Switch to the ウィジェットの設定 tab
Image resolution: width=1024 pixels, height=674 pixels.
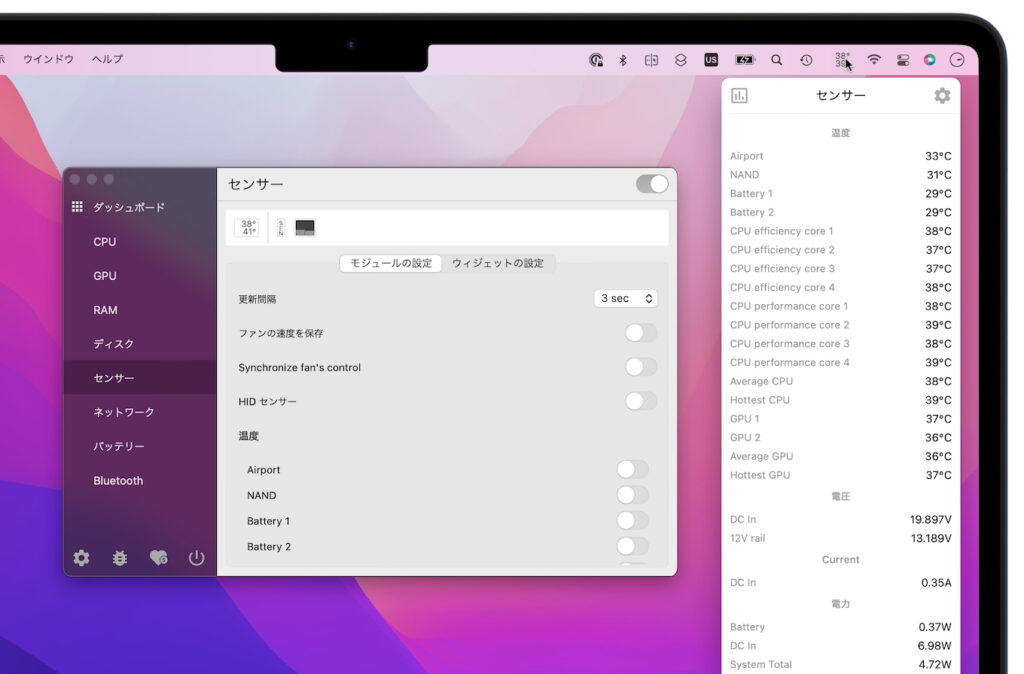[500, 263]
